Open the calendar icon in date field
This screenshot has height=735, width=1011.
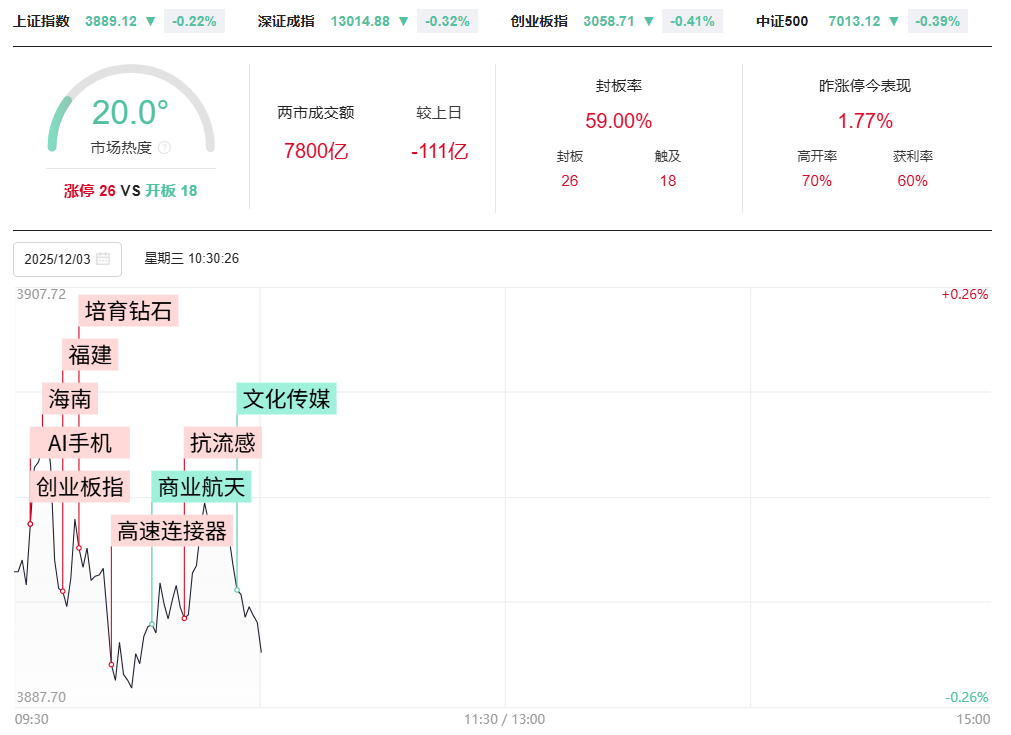[103, 259]
